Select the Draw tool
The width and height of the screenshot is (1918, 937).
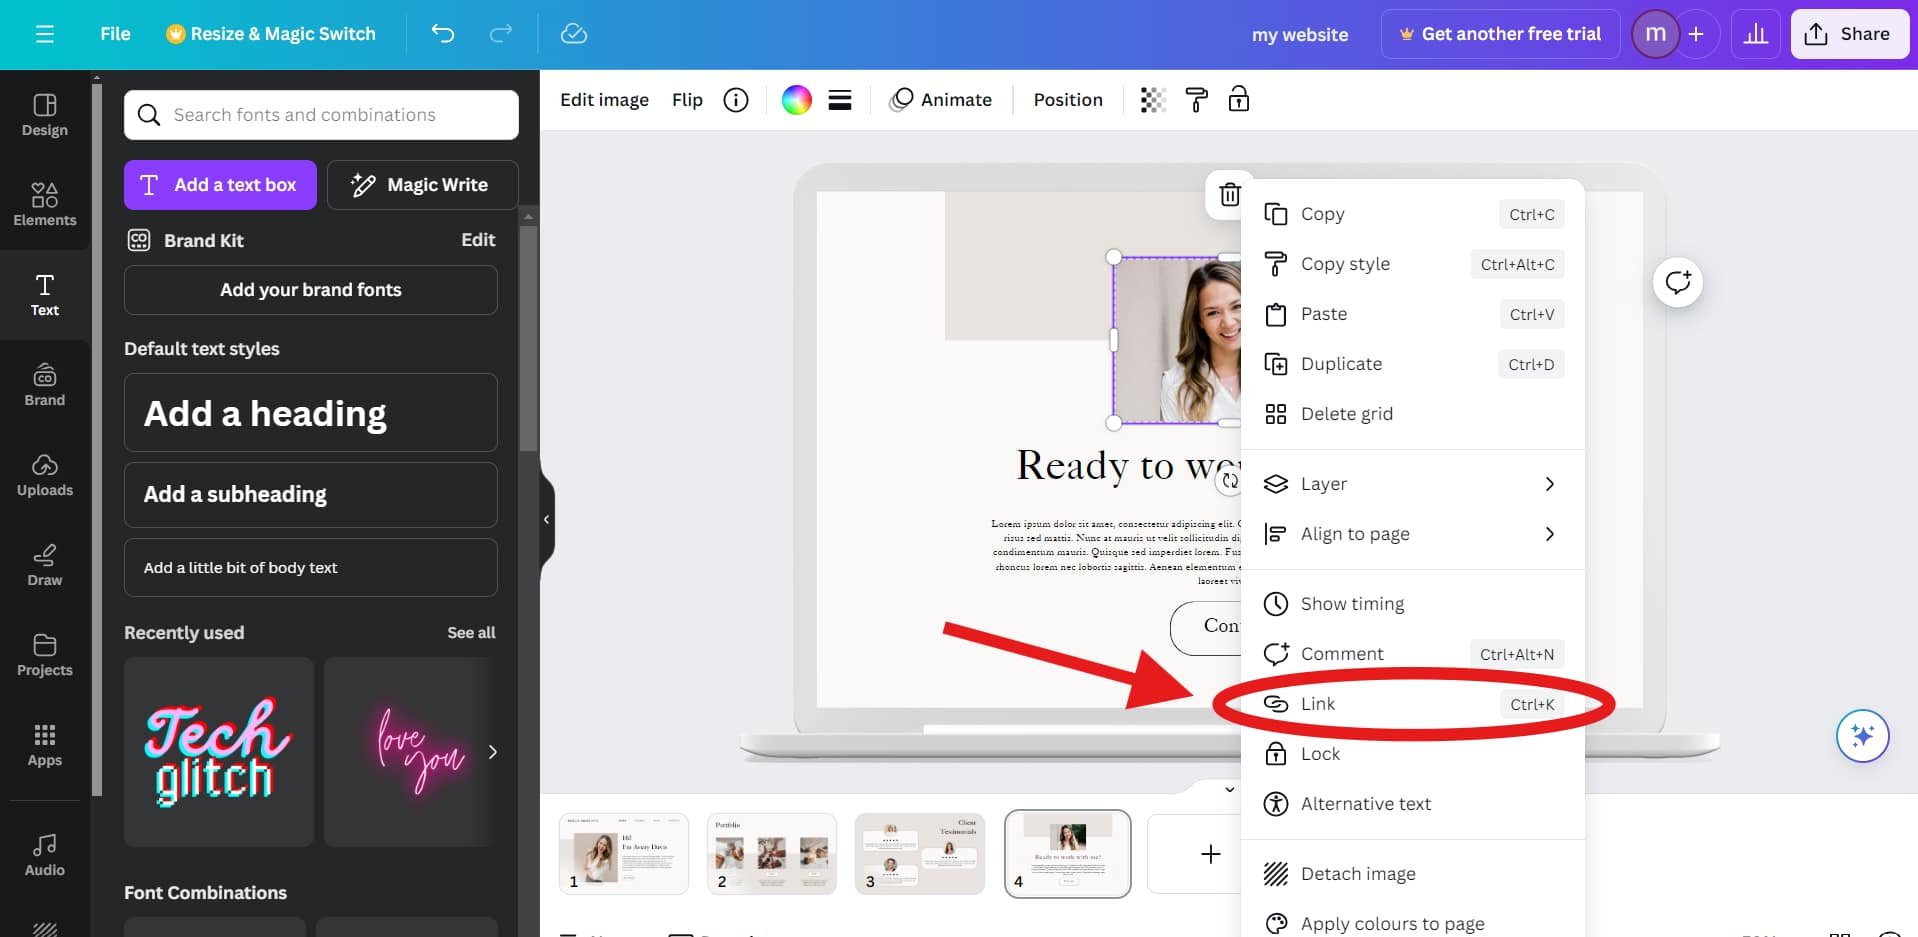pyautogui.click(x=44, y=565)
